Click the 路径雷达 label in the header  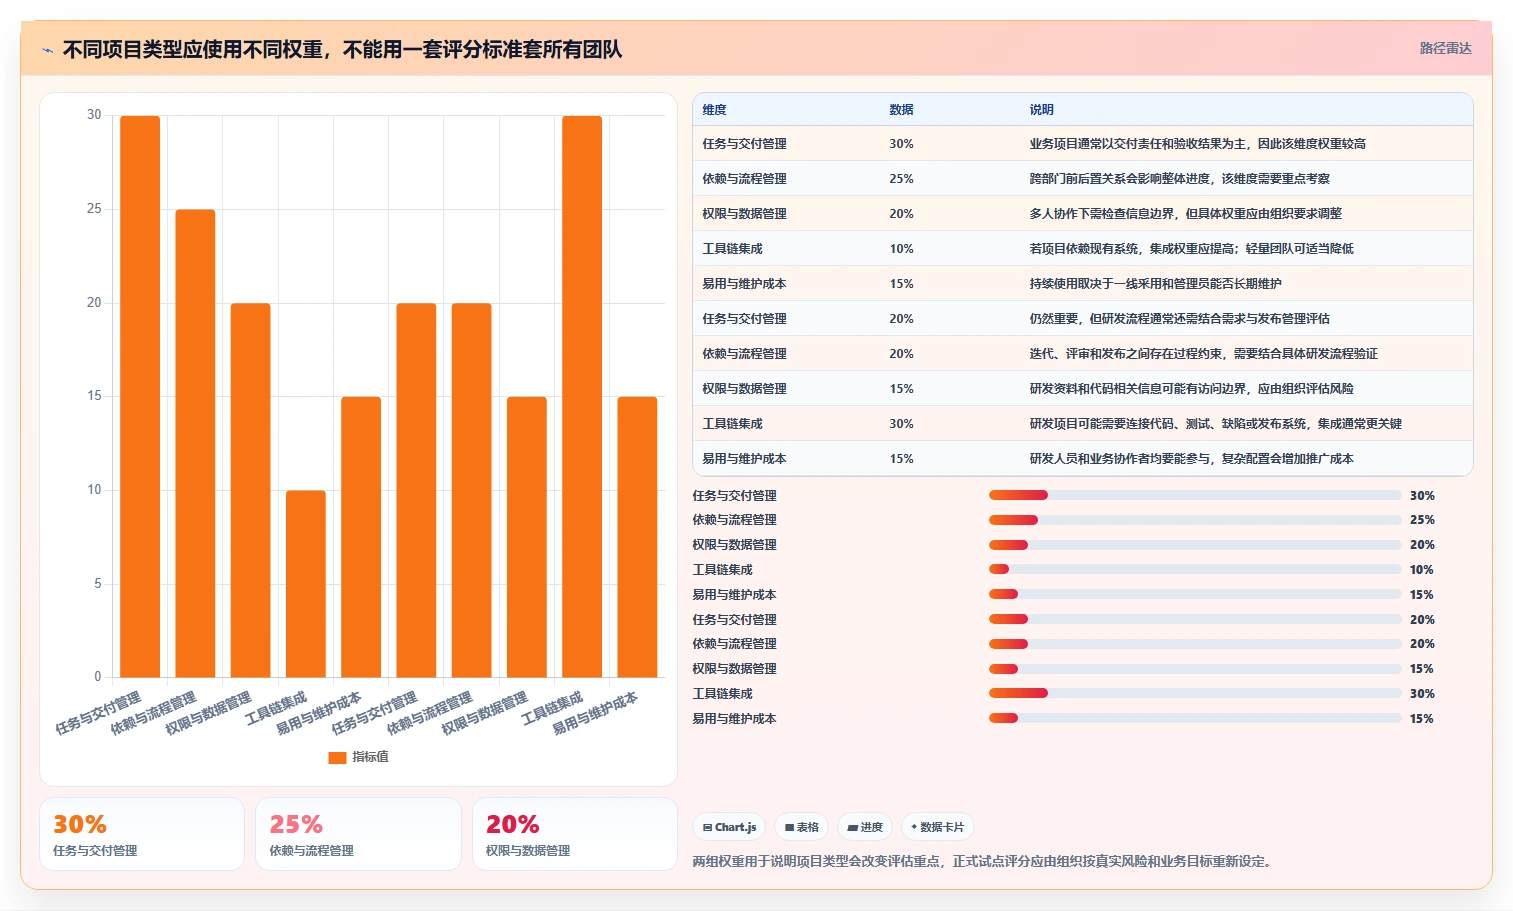(1445, 48)
